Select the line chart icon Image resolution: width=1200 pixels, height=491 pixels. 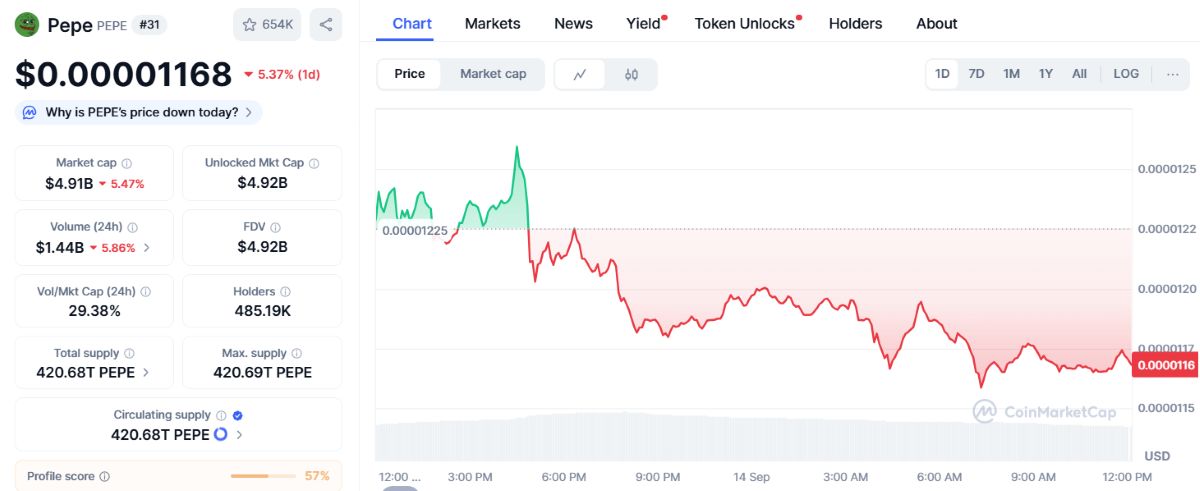[x=581, y=74]
